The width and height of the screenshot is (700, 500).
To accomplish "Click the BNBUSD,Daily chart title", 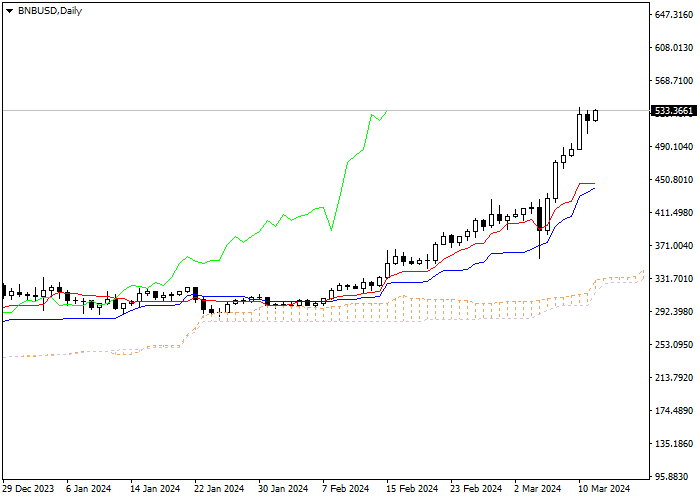I will point(50,11).
